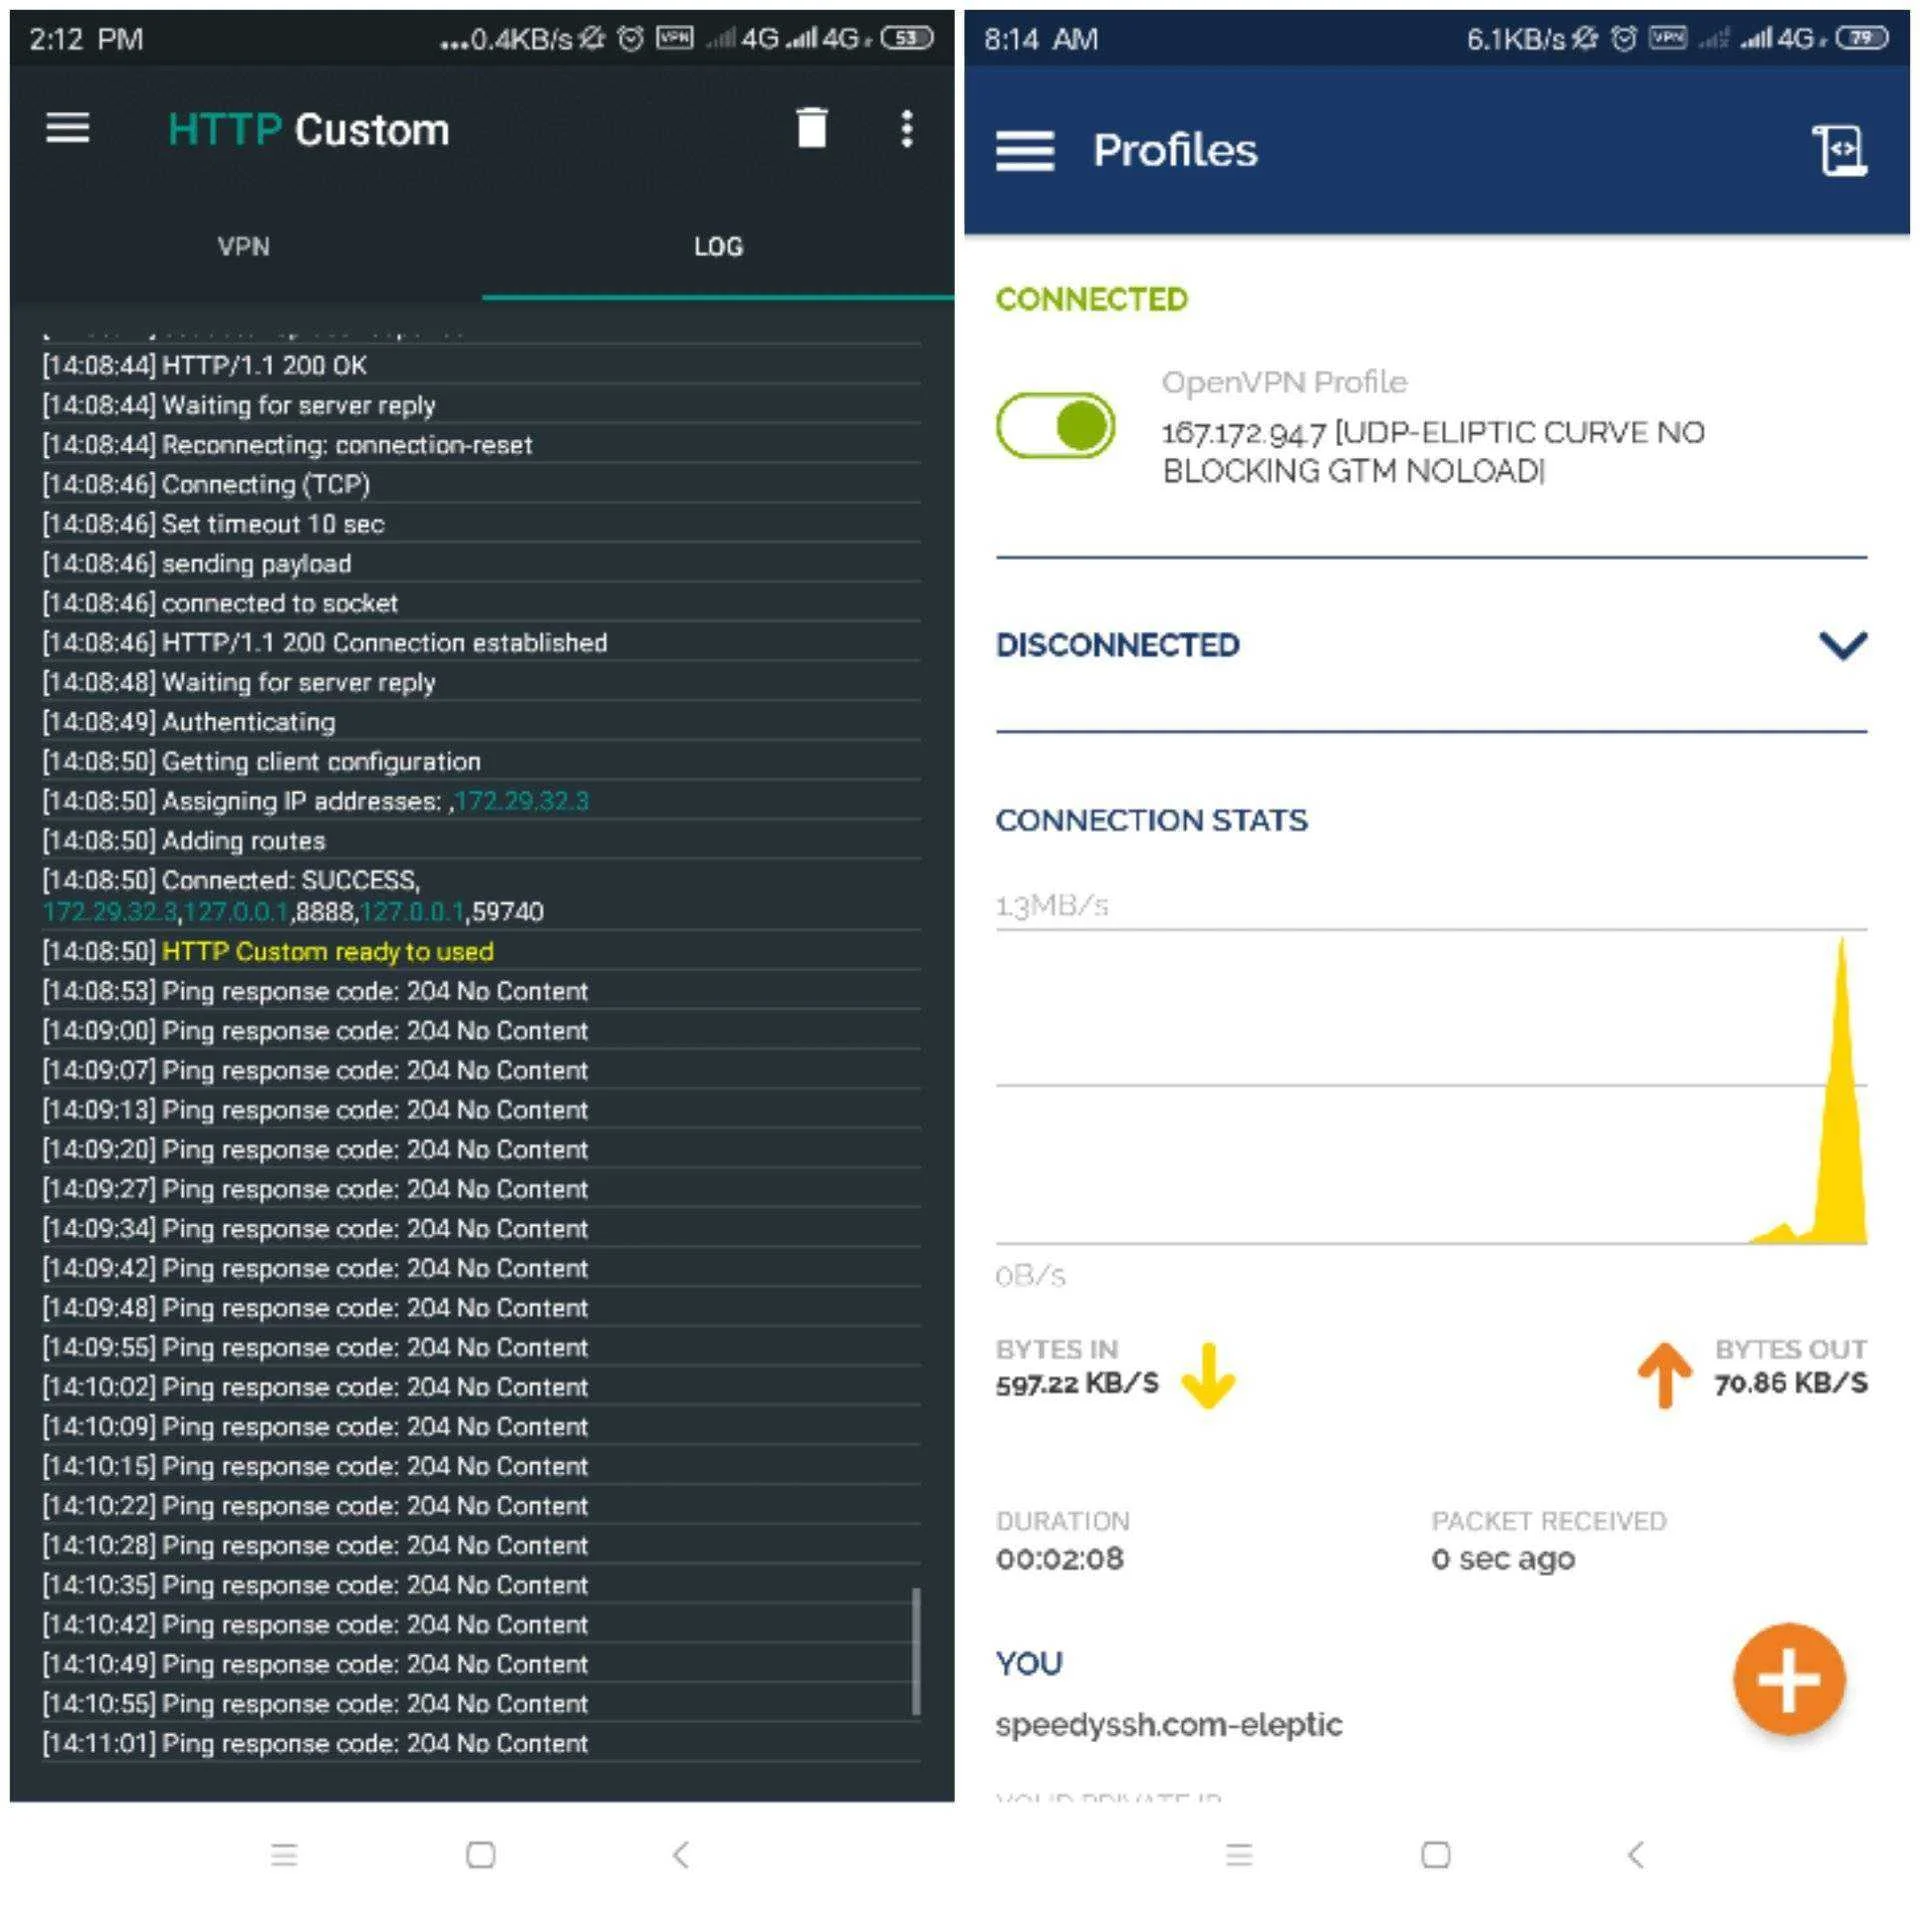Tap log line 'HTTP Custom ready to used'
1920x1920 pixels.
point(327,951)
